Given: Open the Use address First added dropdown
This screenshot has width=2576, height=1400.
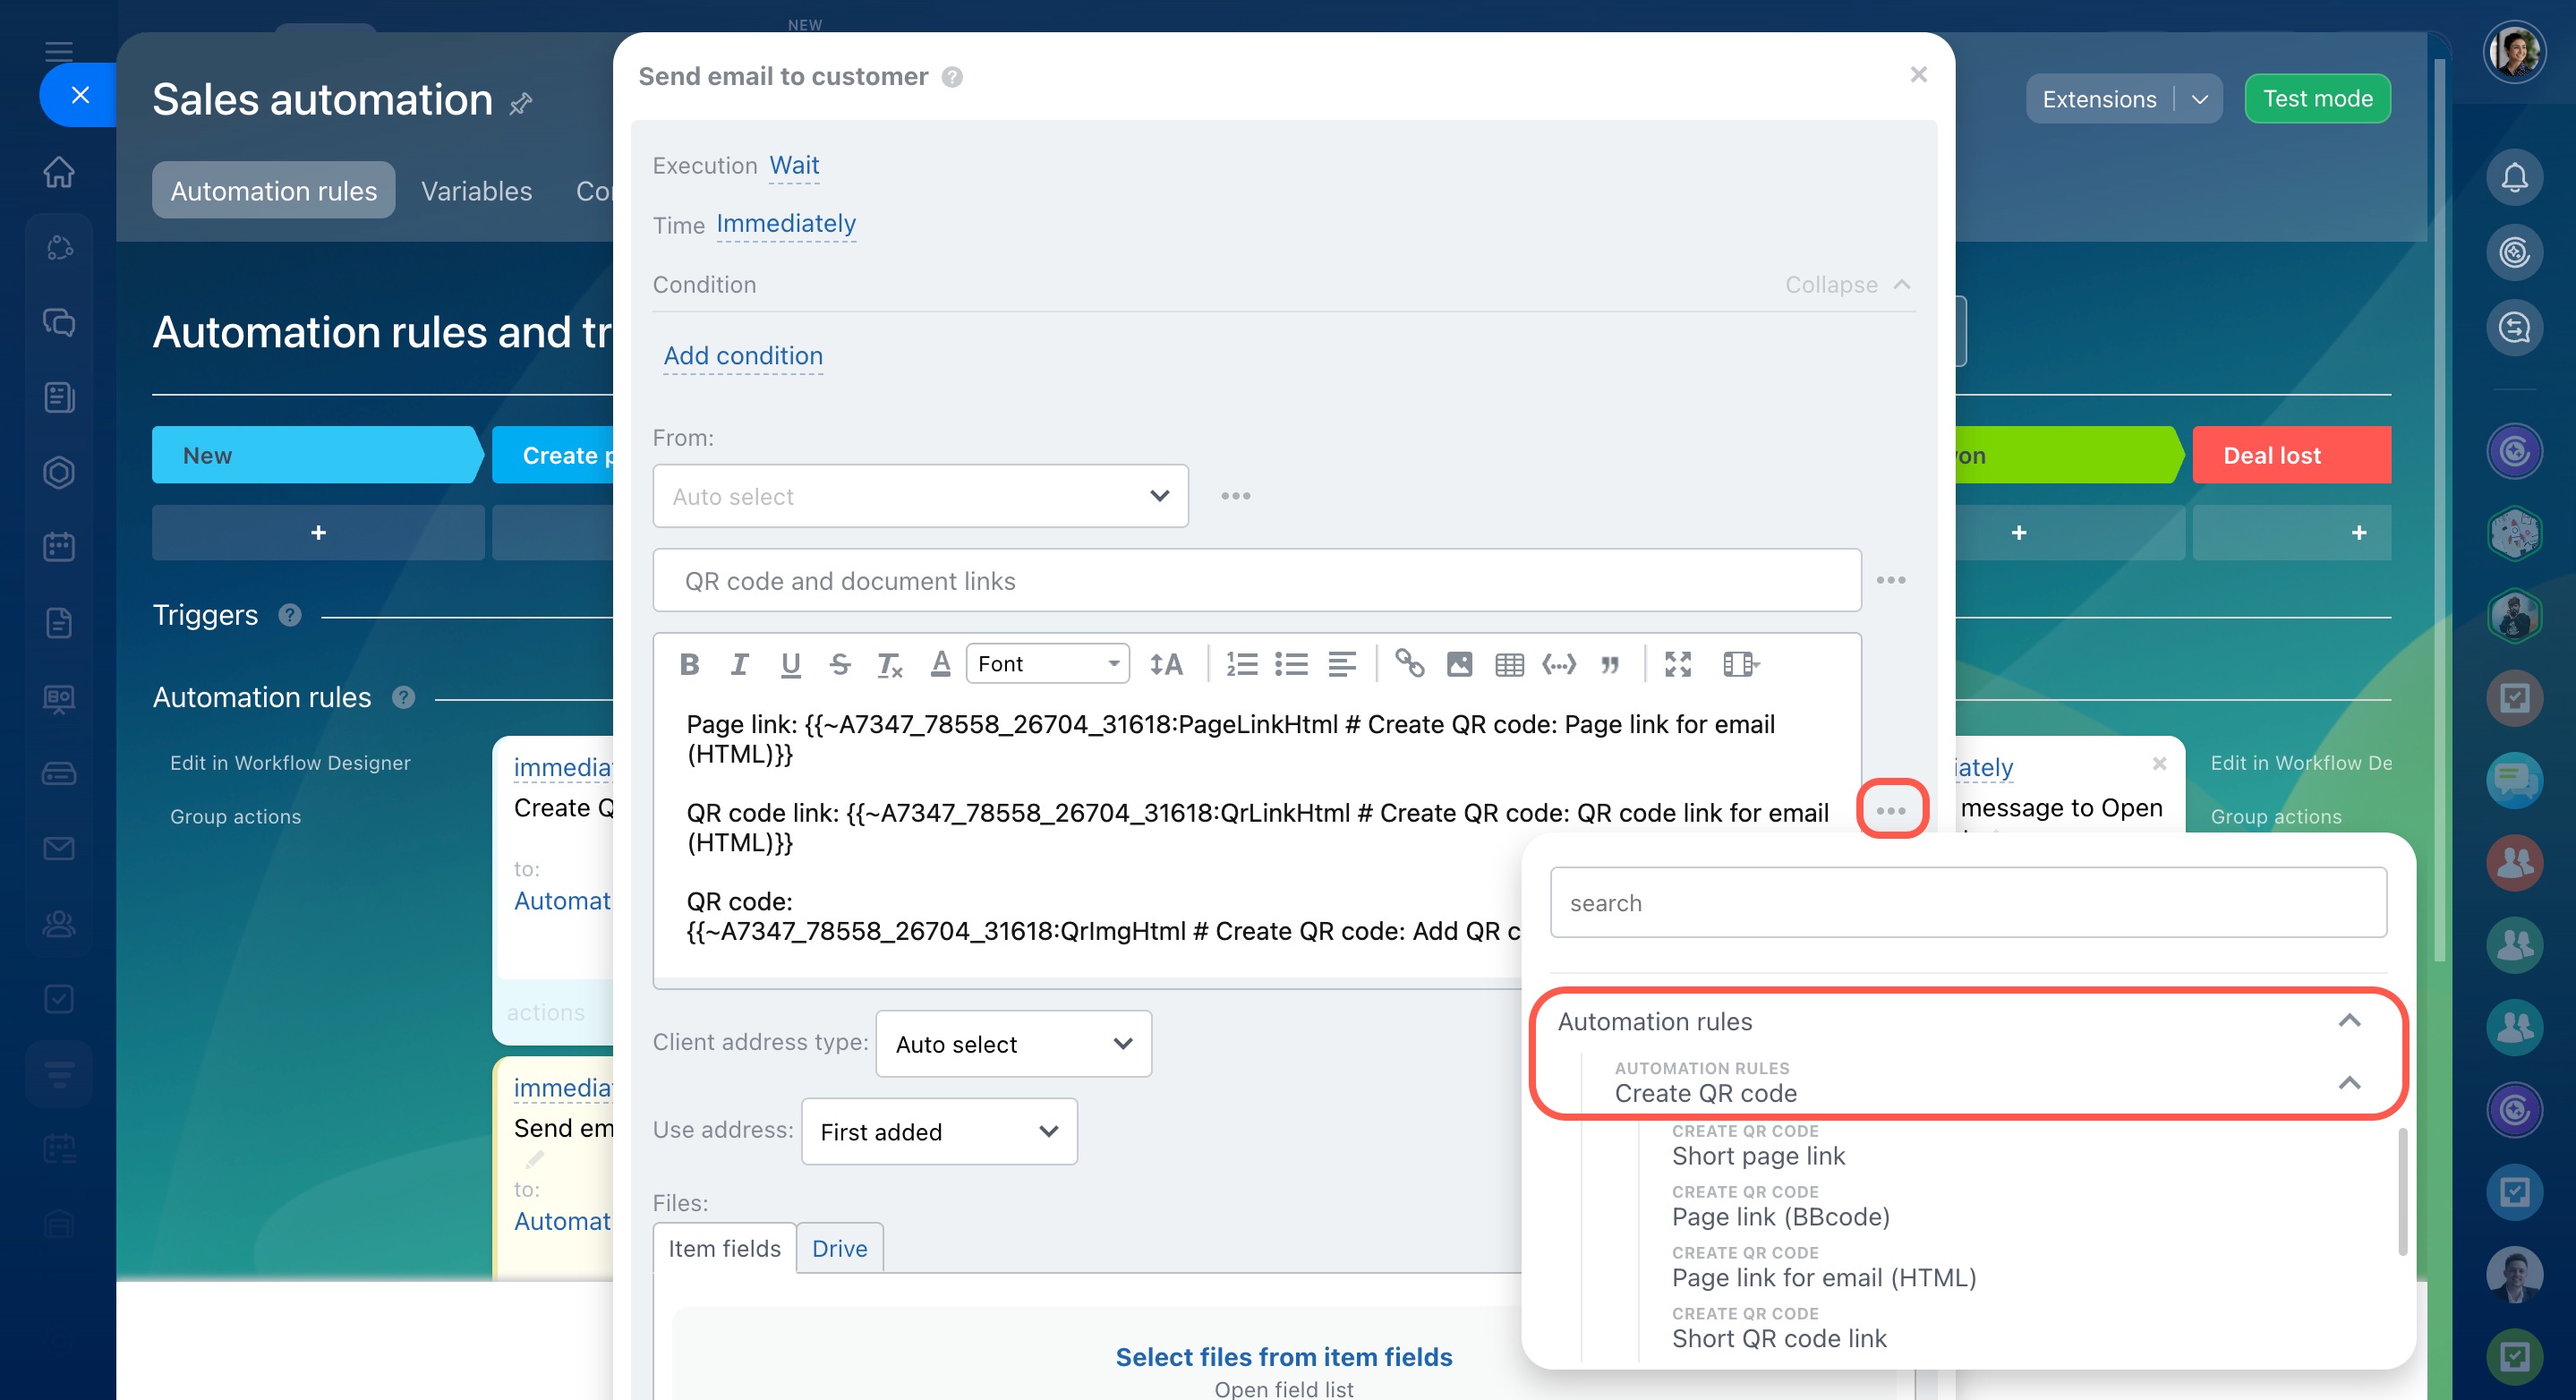Looking at the screenshot, I should (939, 1131).
